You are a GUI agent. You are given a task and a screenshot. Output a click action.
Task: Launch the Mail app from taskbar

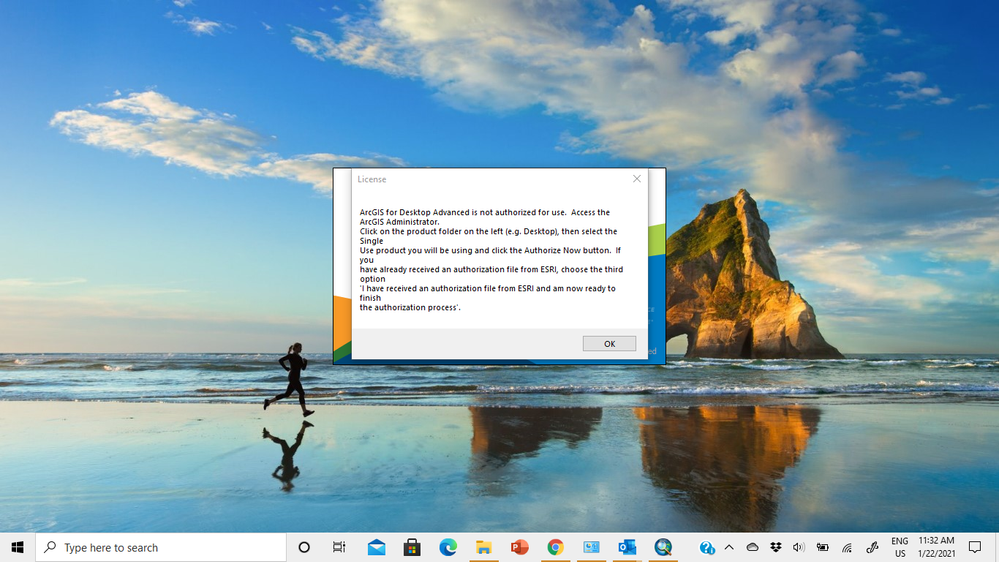[377, 547]
